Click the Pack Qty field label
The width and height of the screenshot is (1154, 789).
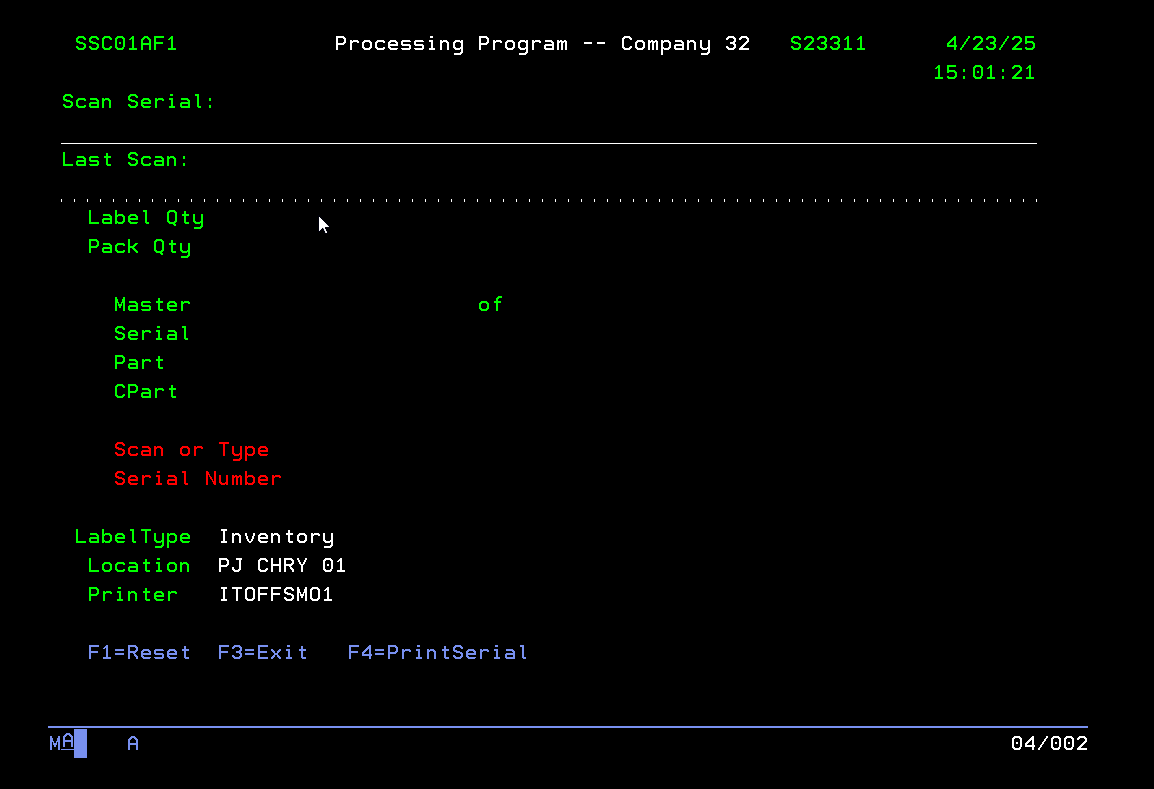pos(139,247)
